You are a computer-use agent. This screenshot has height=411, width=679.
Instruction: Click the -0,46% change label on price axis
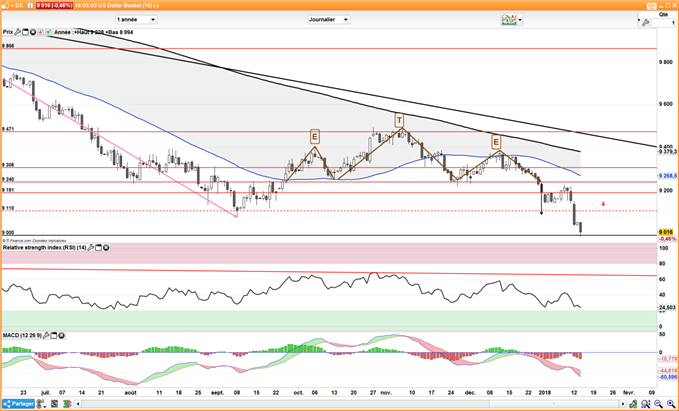[667, 239]
